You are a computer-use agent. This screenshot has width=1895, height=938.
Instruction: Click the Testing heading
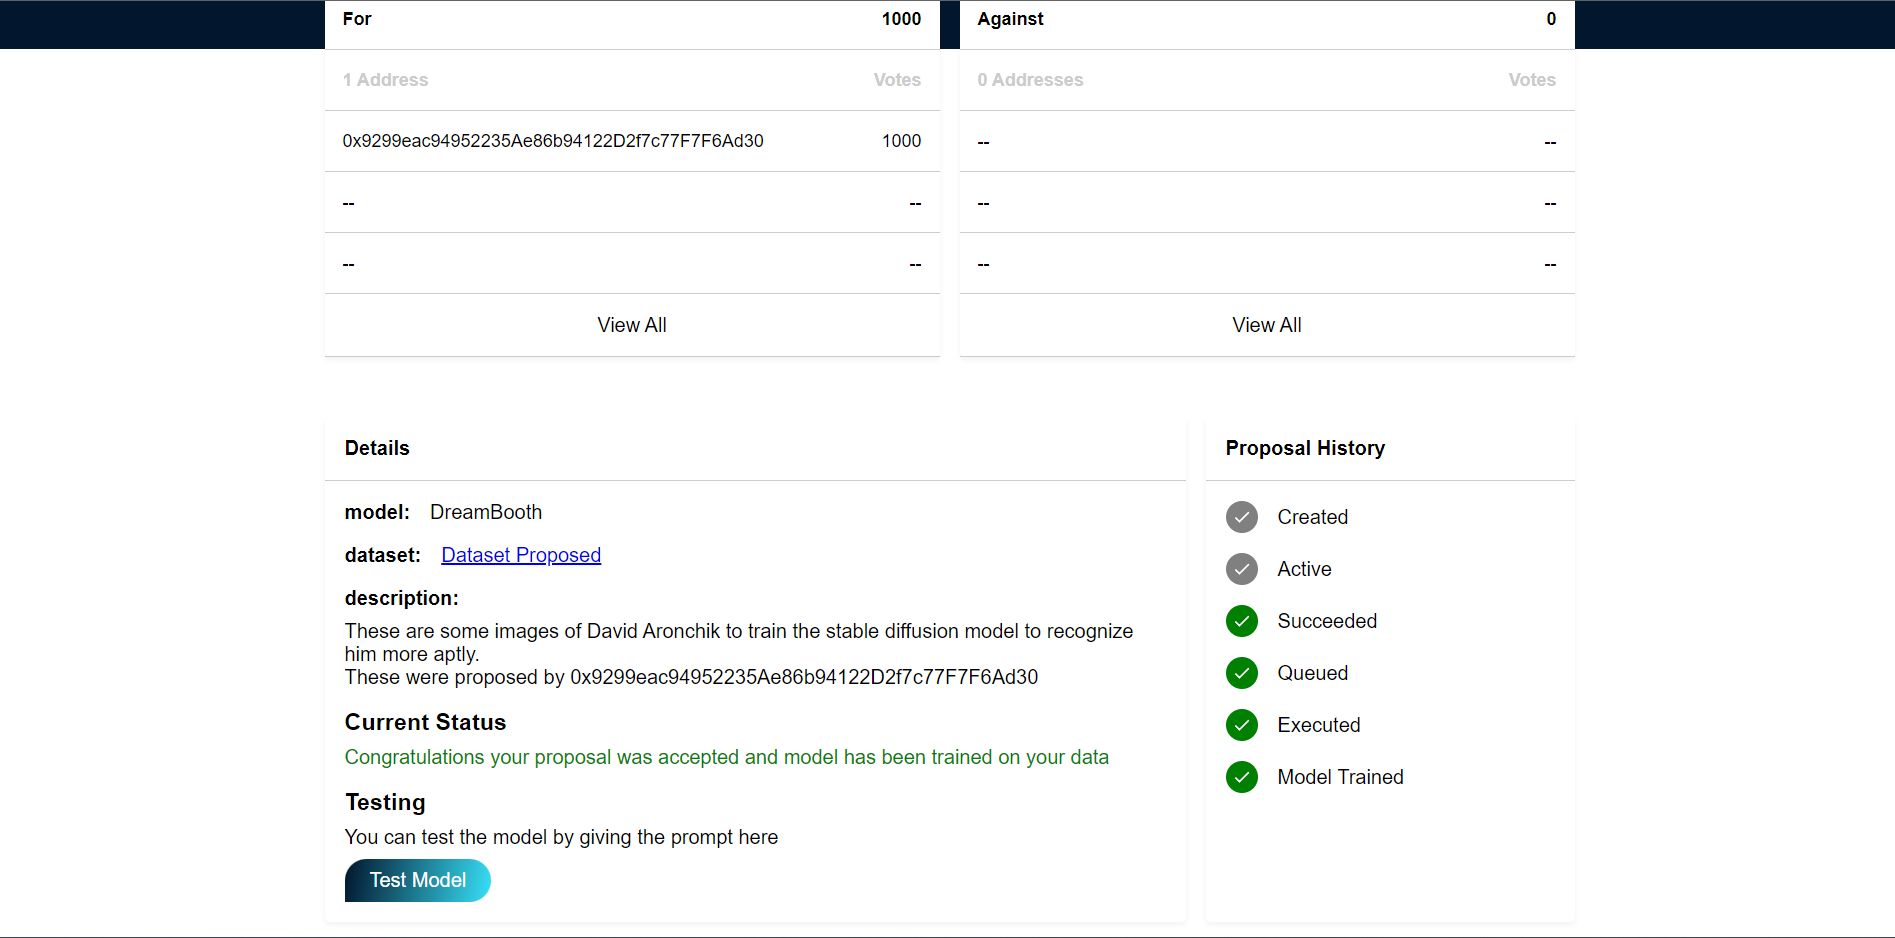click(385, 802)
